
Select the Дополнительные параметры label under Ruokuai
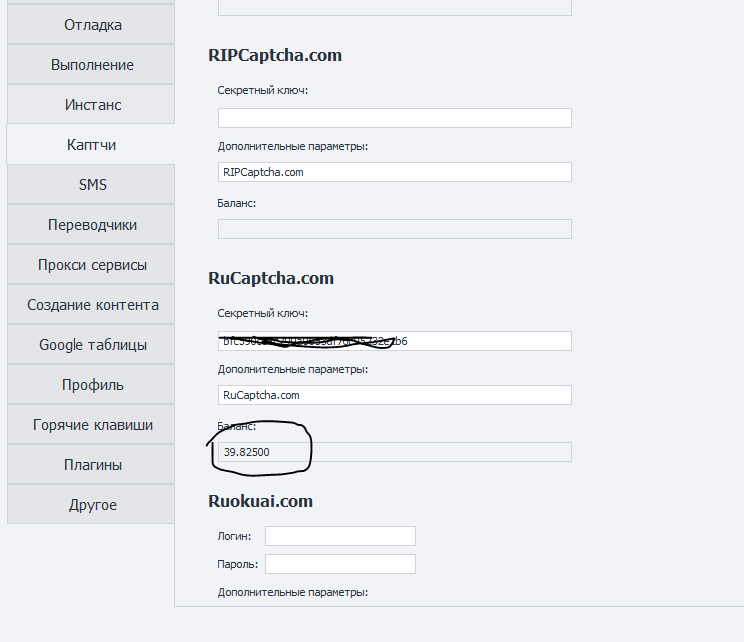pos(293,592)
